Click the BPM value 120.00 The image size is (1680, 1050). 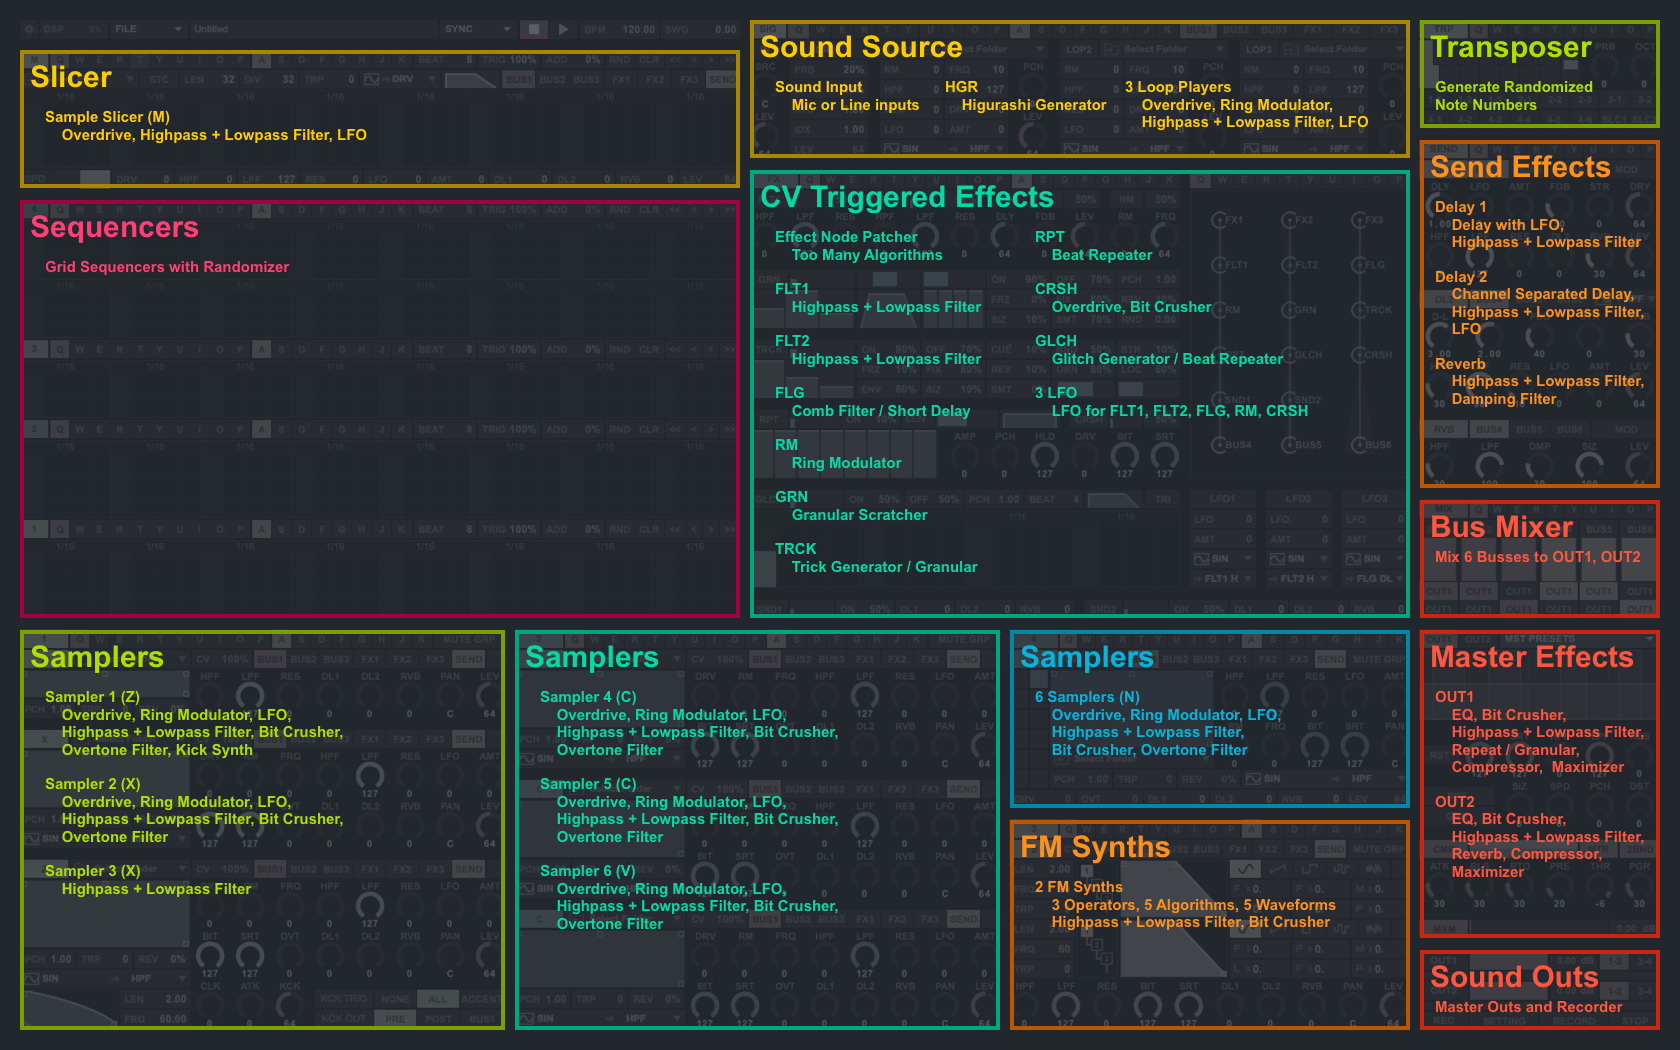[x=639, y=29]
